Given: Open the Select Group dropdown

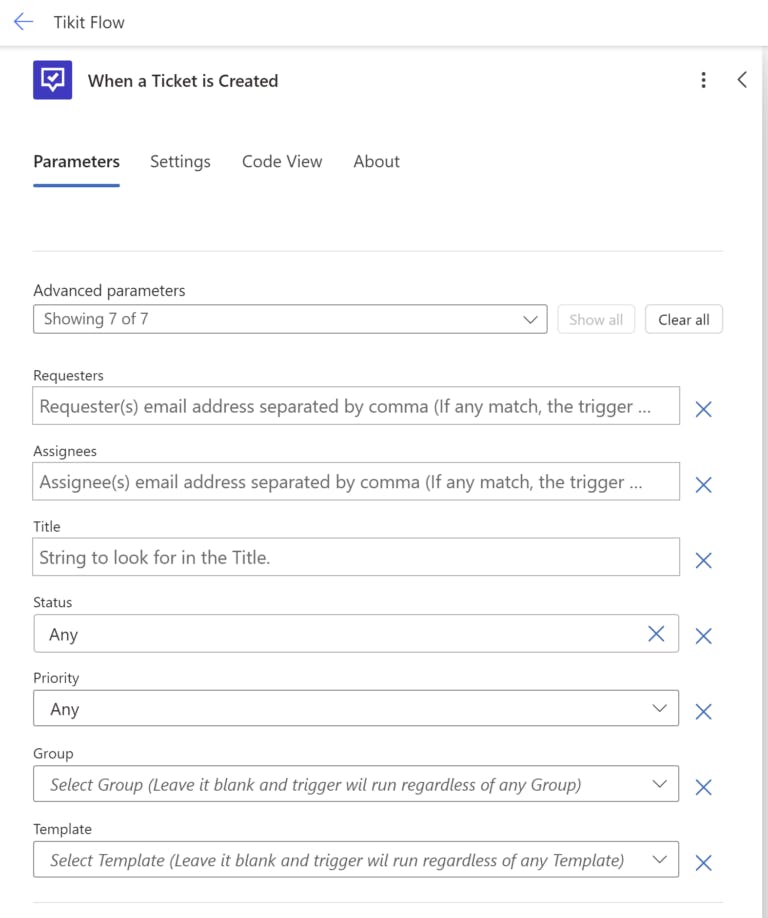Looking at the screenshot, I should 355,784.
